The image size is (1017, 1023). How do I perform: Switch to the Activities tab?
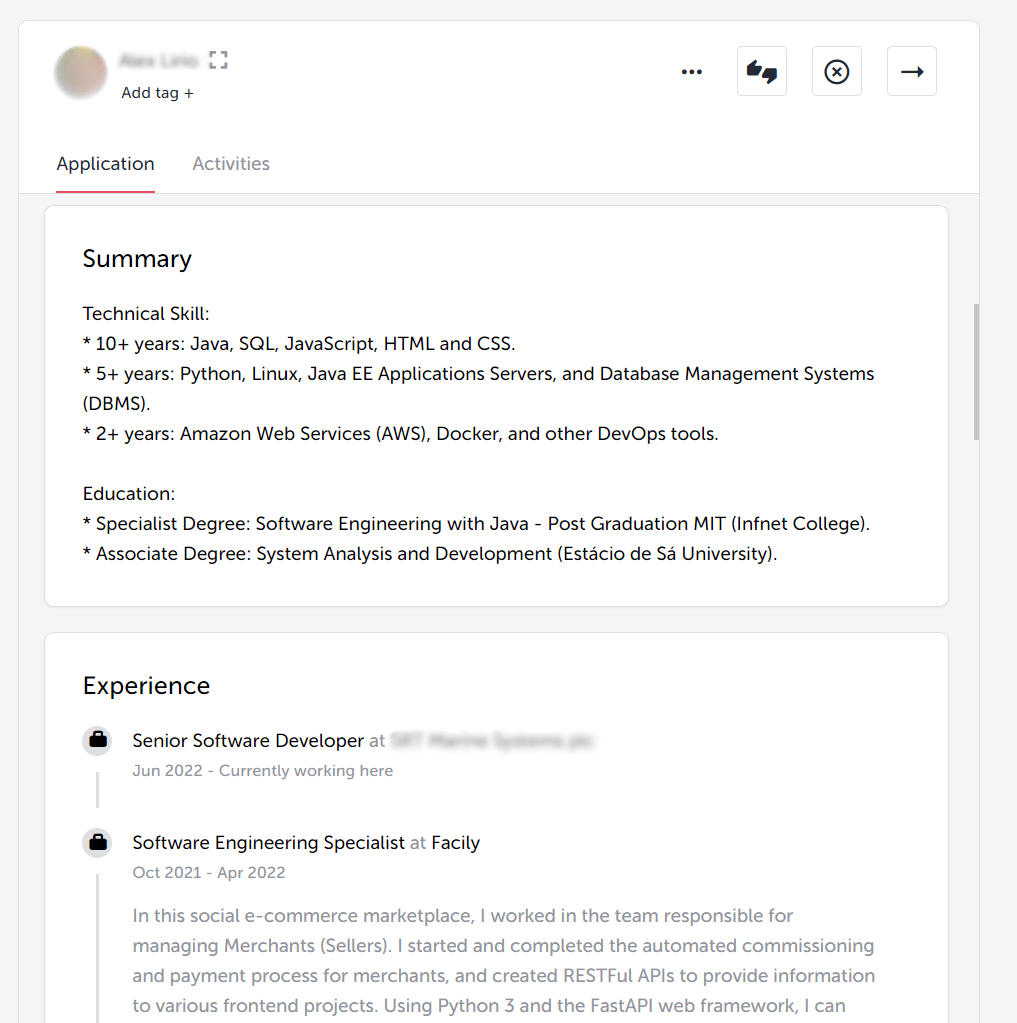pos(231,163)
